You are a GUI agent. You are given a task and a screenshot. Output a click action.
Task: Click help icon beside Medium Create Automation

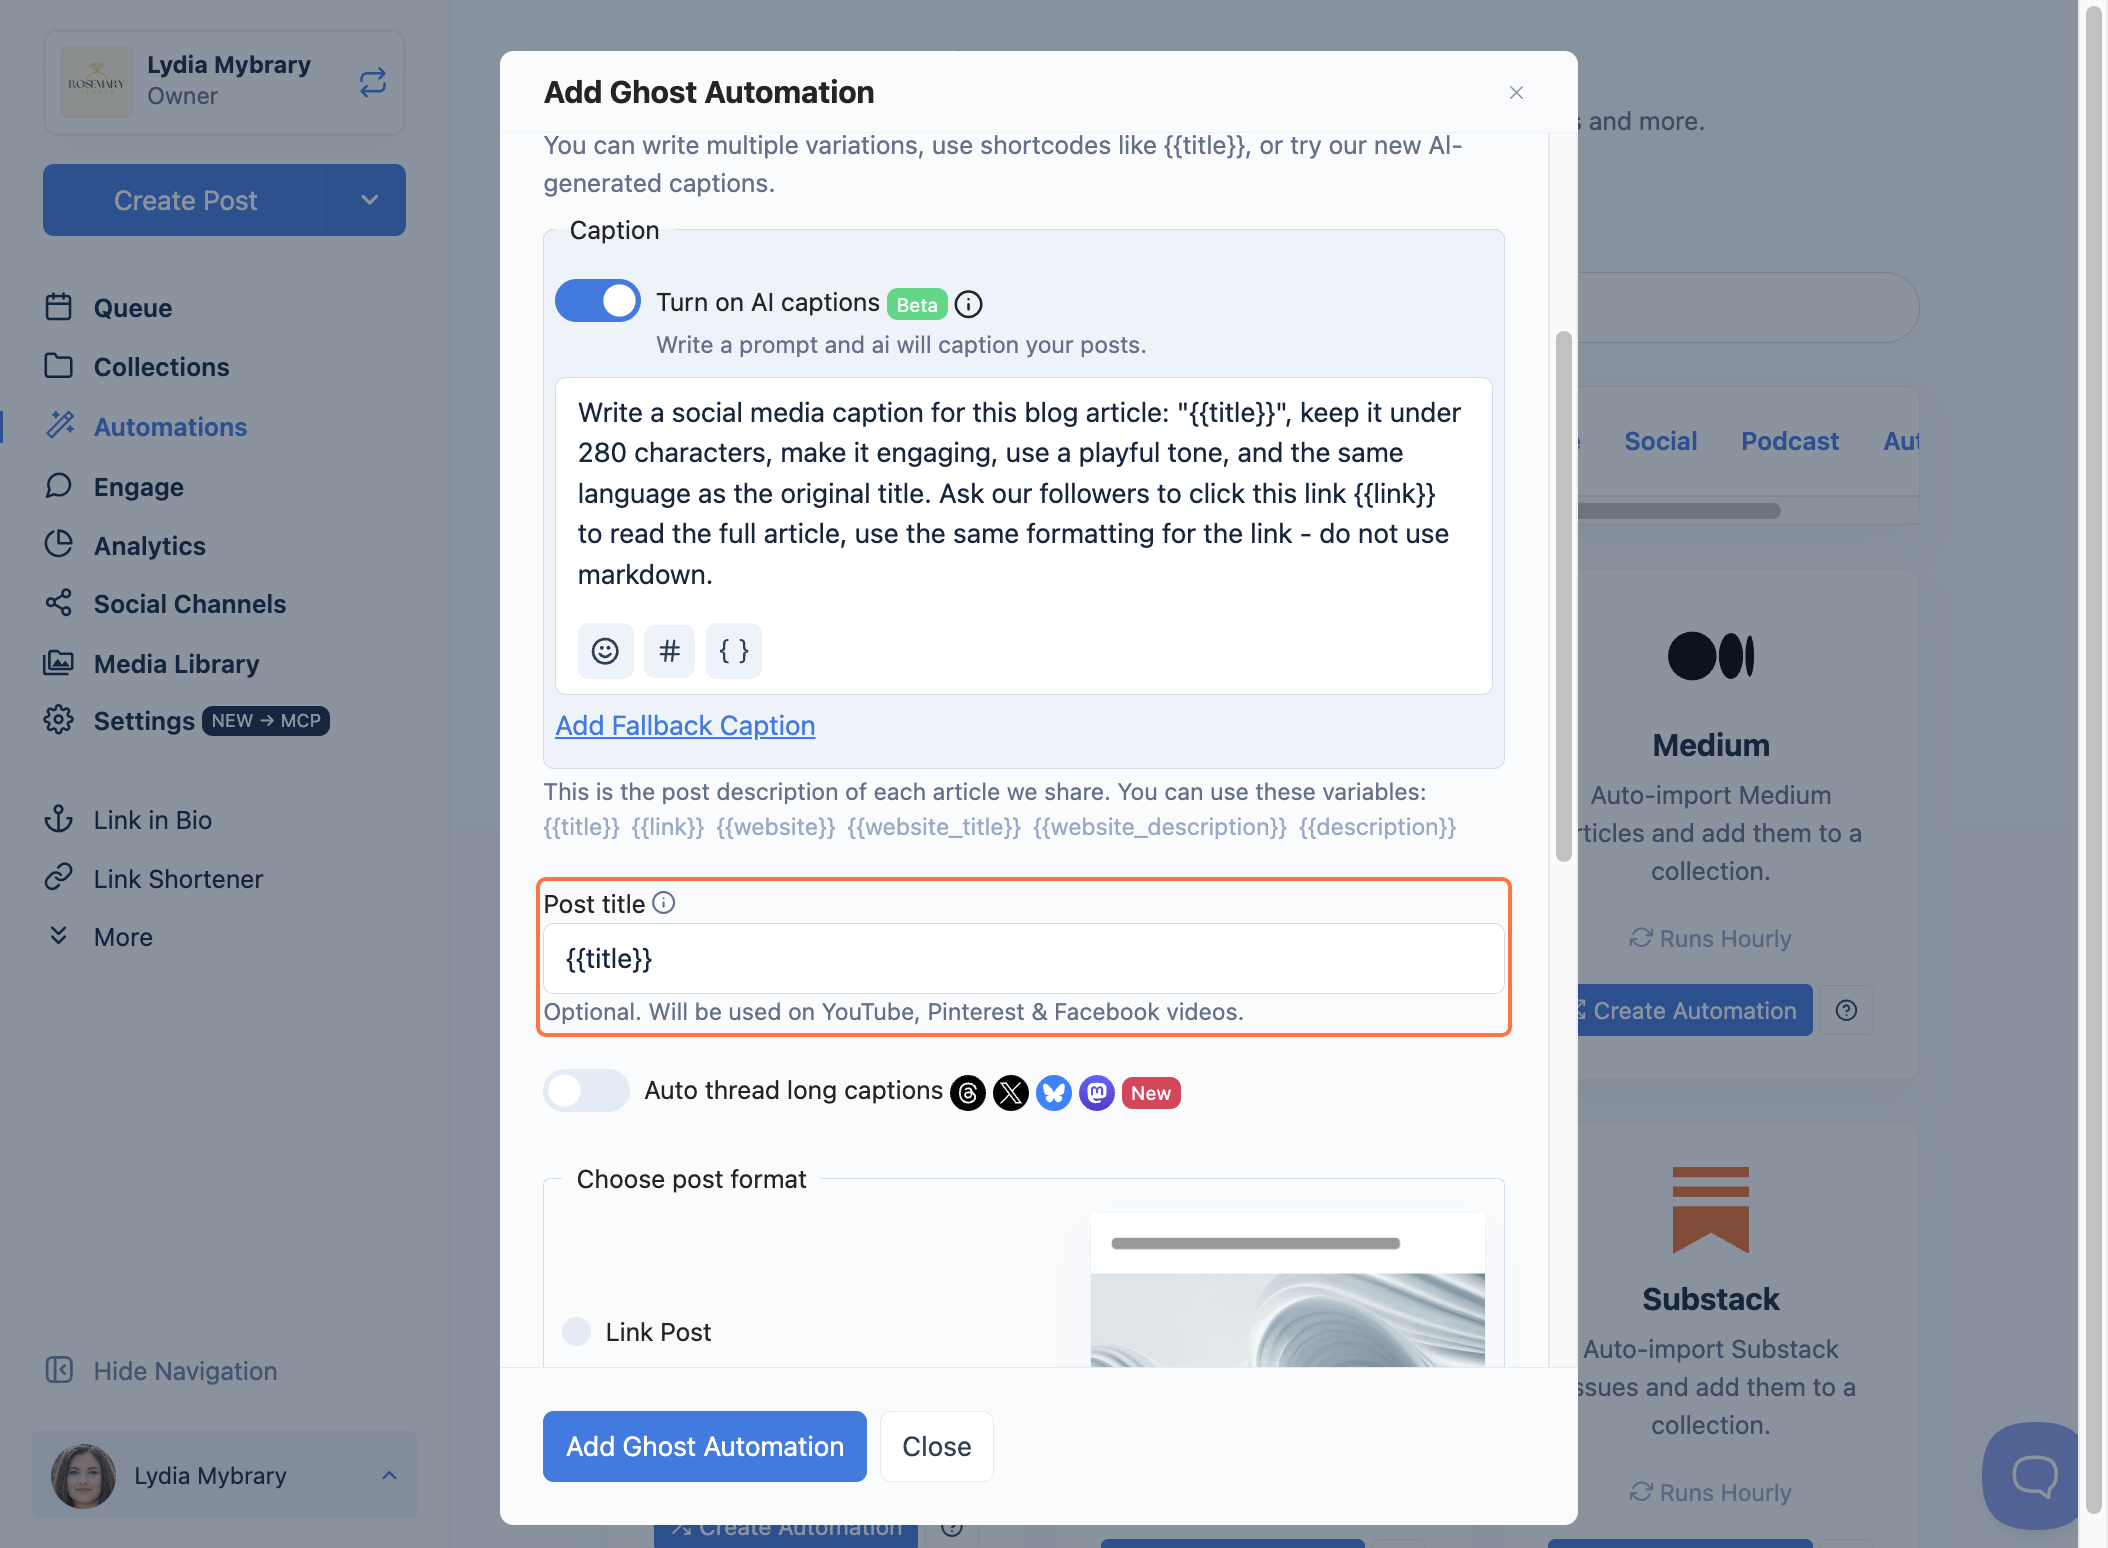[1846, 1010]
